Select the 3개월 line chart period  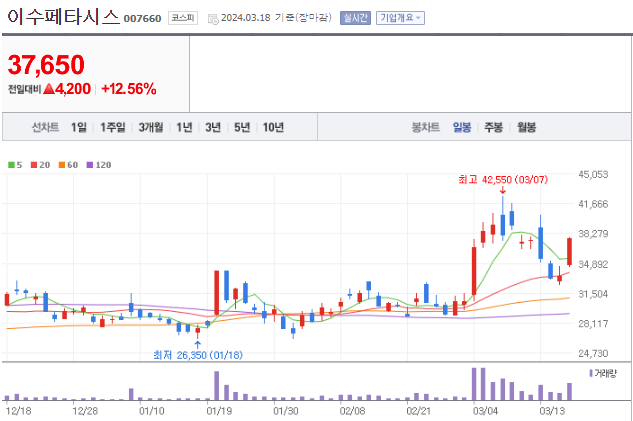pos(151,128)
